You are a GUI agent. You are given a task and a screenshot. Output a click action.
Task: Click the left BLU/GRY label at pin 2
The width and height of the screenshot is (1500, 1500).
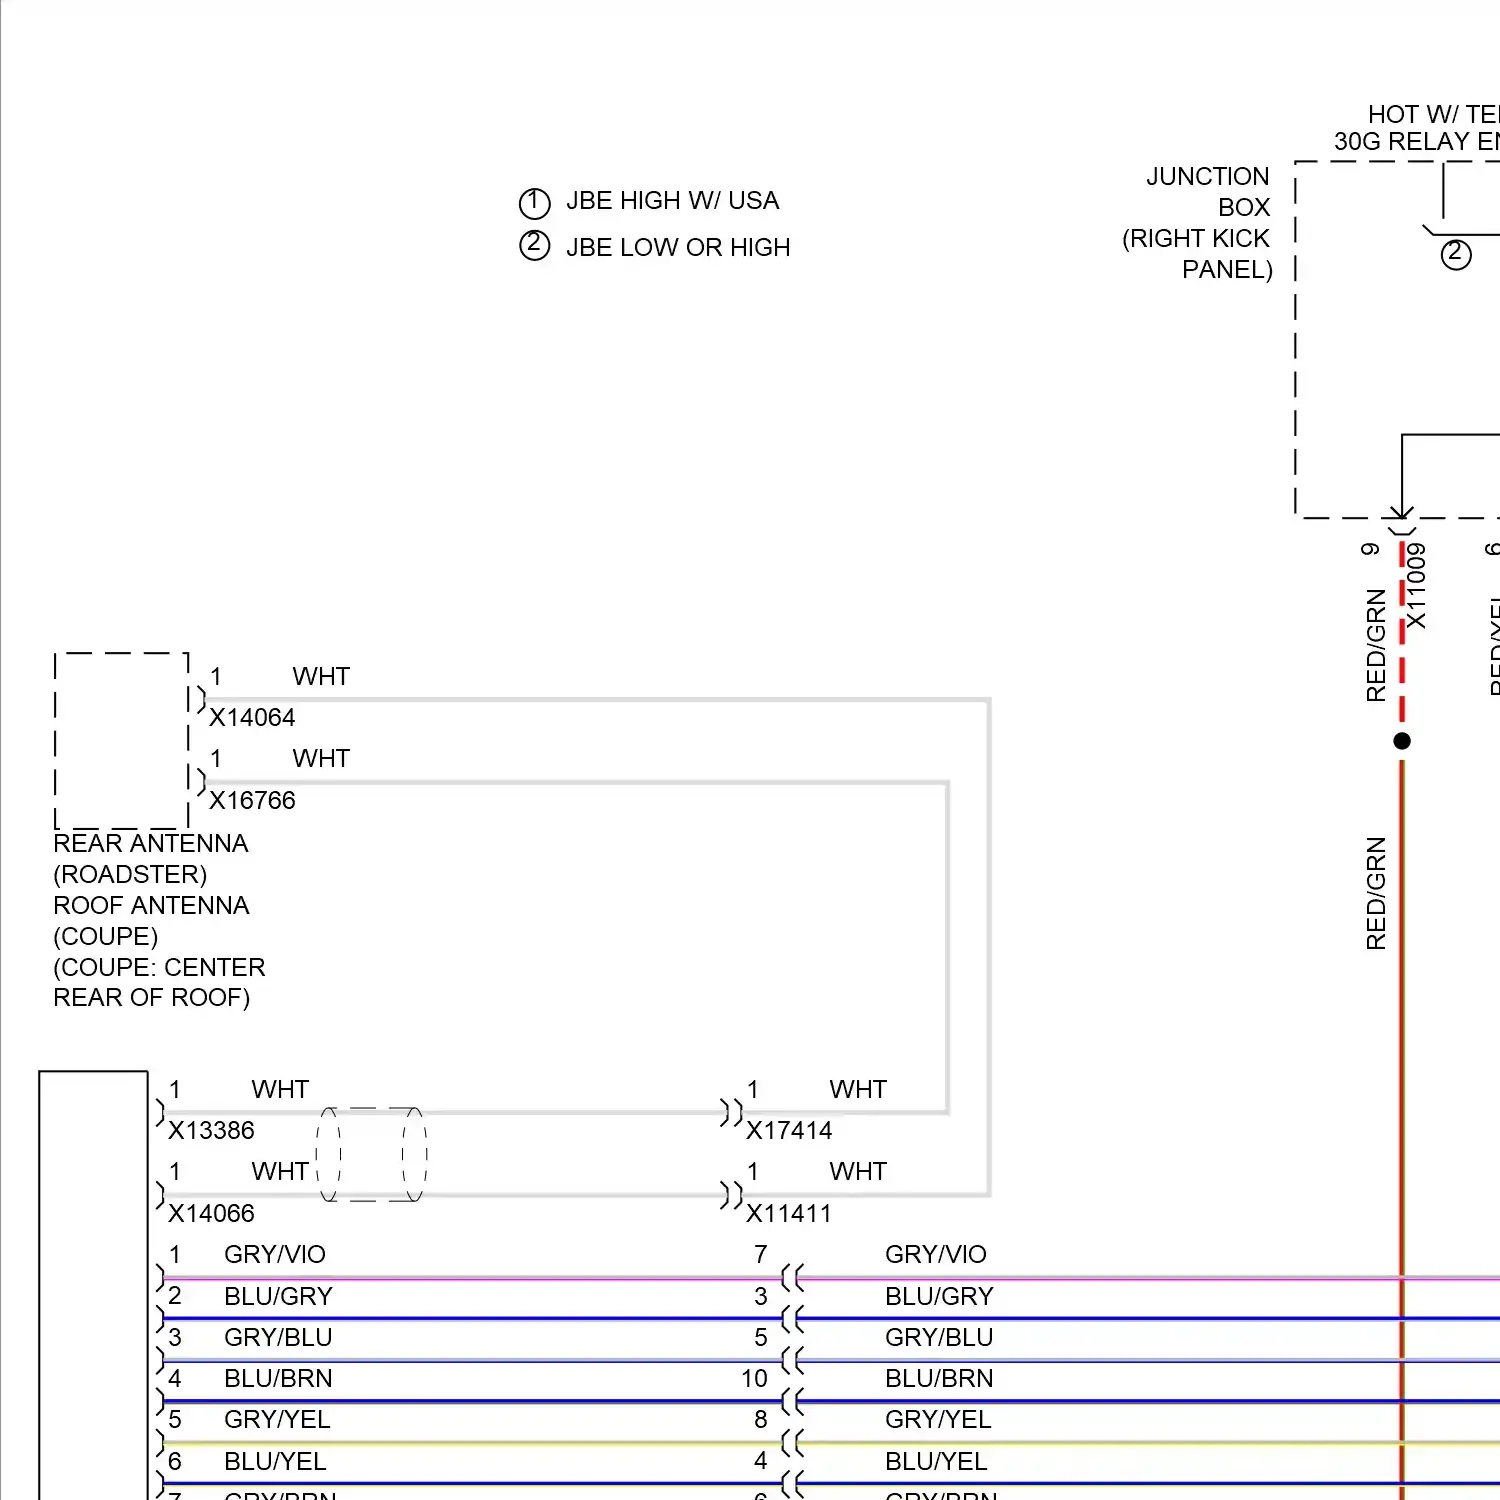pos(278,1297)
